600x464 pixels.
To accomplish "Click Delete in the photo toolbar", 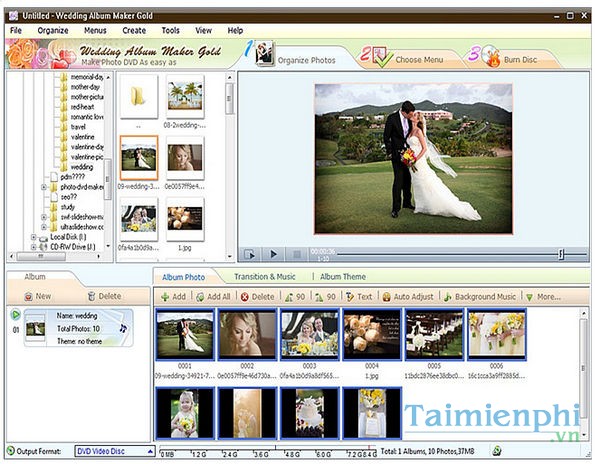I will pos(258,296).
